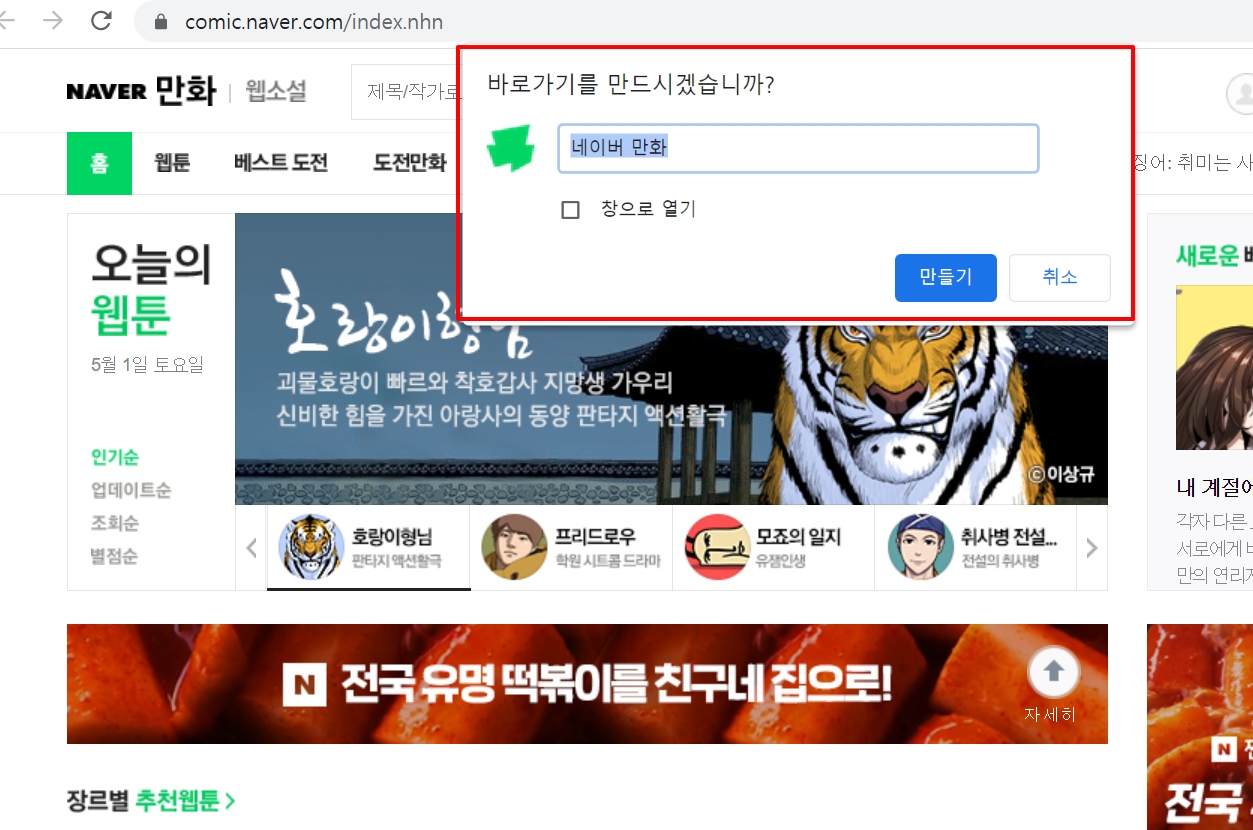1253x830 pixels.
Task: Click the carousel next arrow
Action: (1092, 548)
